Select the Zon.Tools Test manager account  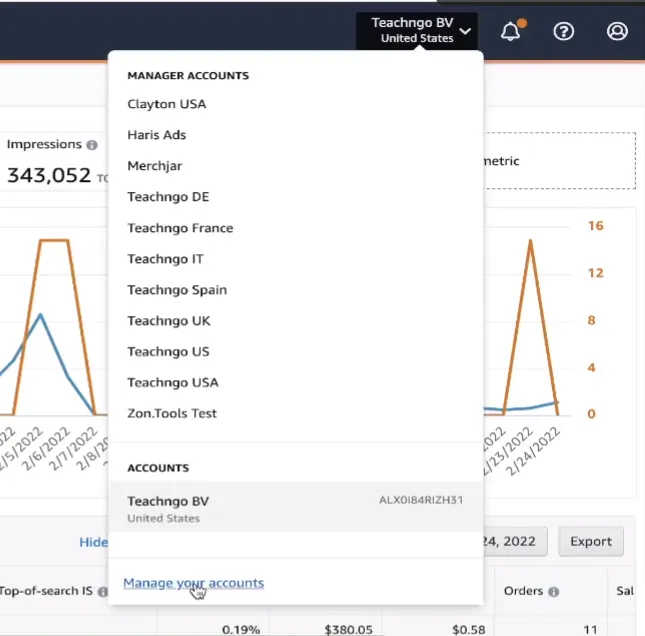(172, 413)
